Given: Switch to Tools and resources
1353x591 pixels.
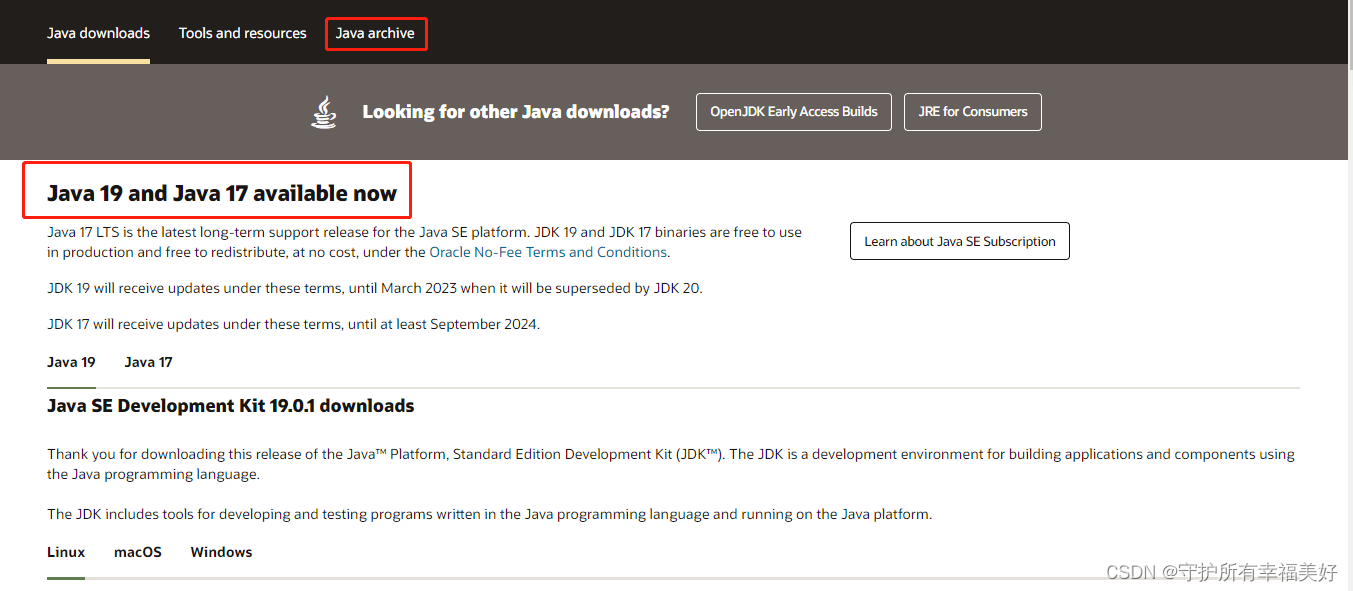Looking at the screenshot, I should point(242,33).
